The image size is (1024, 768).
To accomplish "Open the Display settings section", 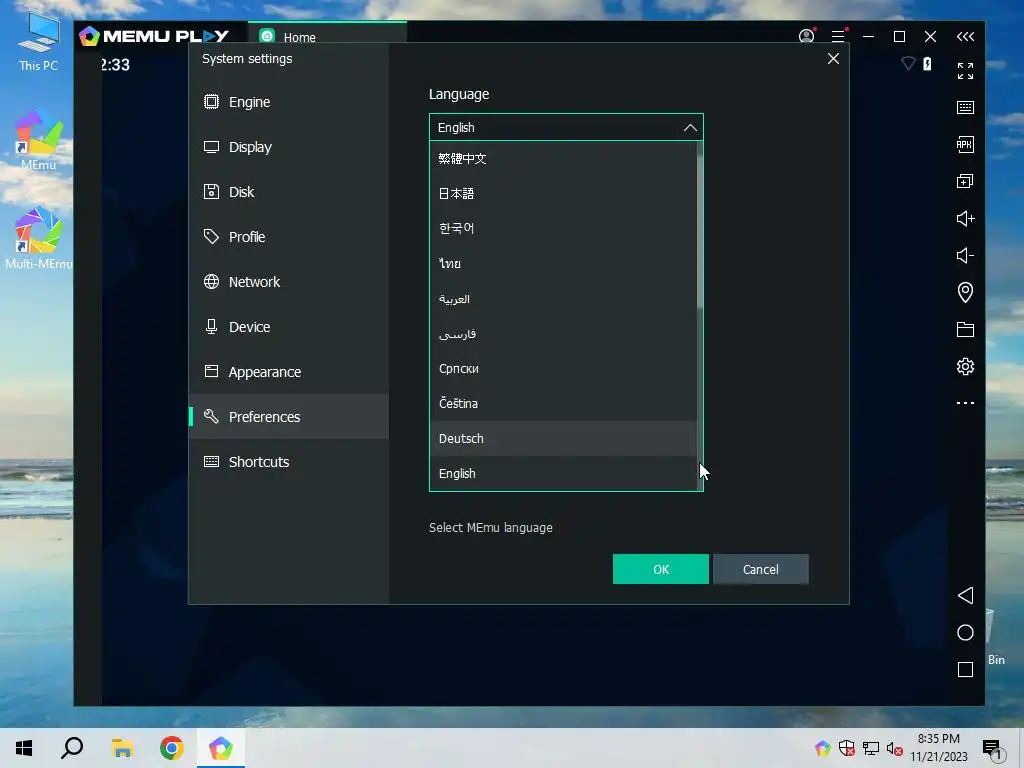I will tap(289, 147).
